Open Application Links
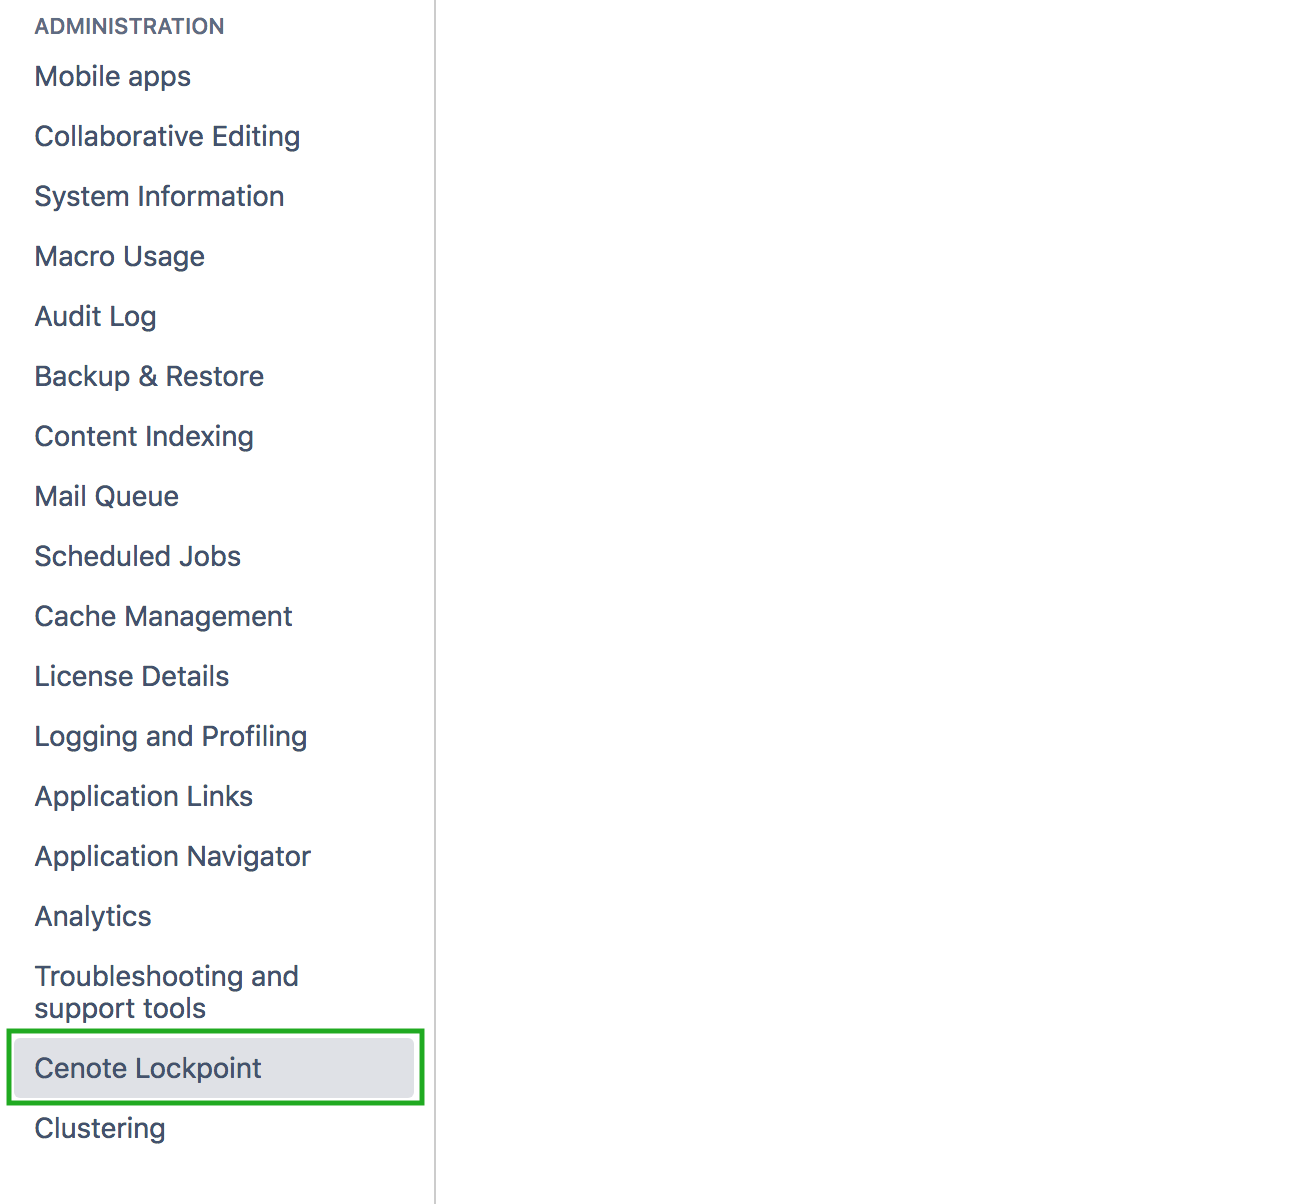Image resolution: width=1305 pixels, height=1204 pixels. pos(143,797)
